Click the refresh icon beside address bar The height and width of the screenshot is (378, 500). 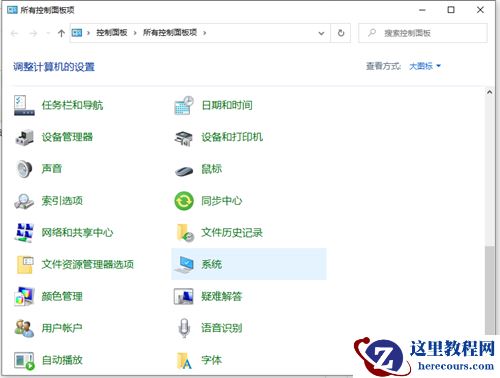point(341,33)
